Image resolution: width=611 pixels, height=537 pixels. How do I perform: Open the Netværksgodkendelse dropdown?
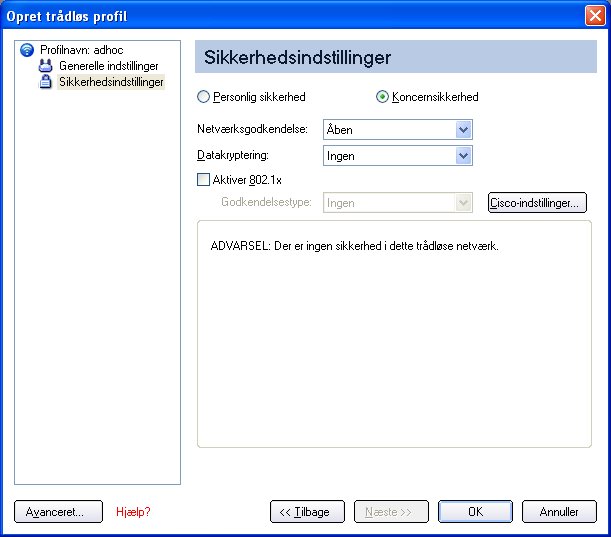tap(398, 129)
